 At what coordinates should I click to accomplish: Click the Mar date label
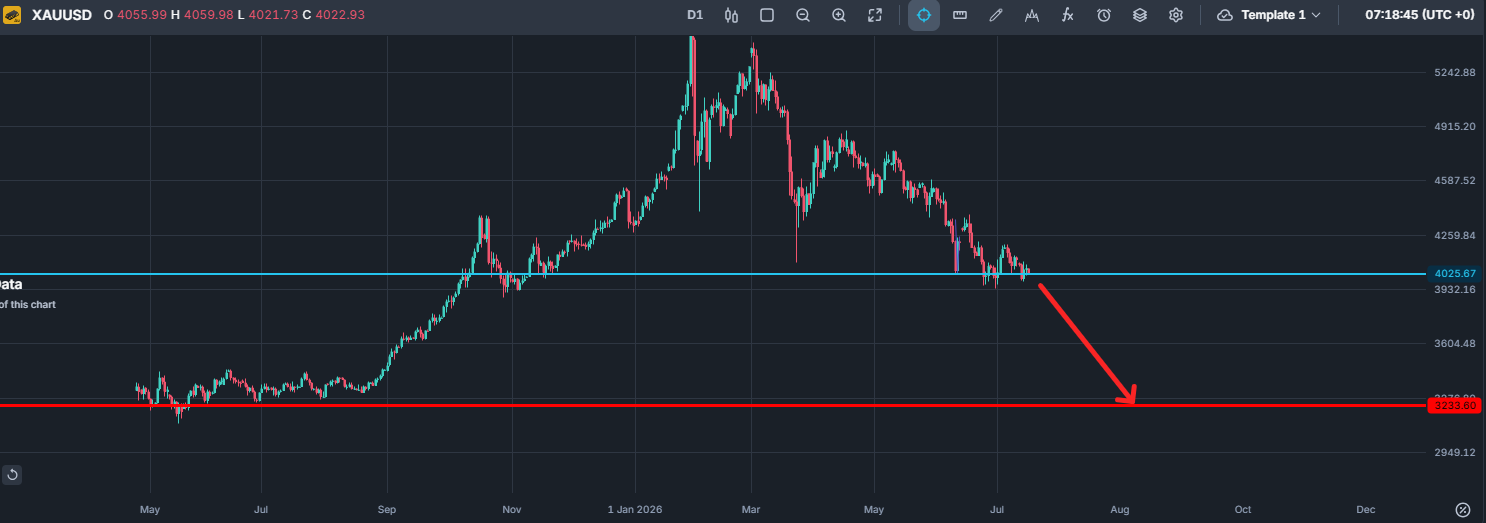click(x=750, y=509)
